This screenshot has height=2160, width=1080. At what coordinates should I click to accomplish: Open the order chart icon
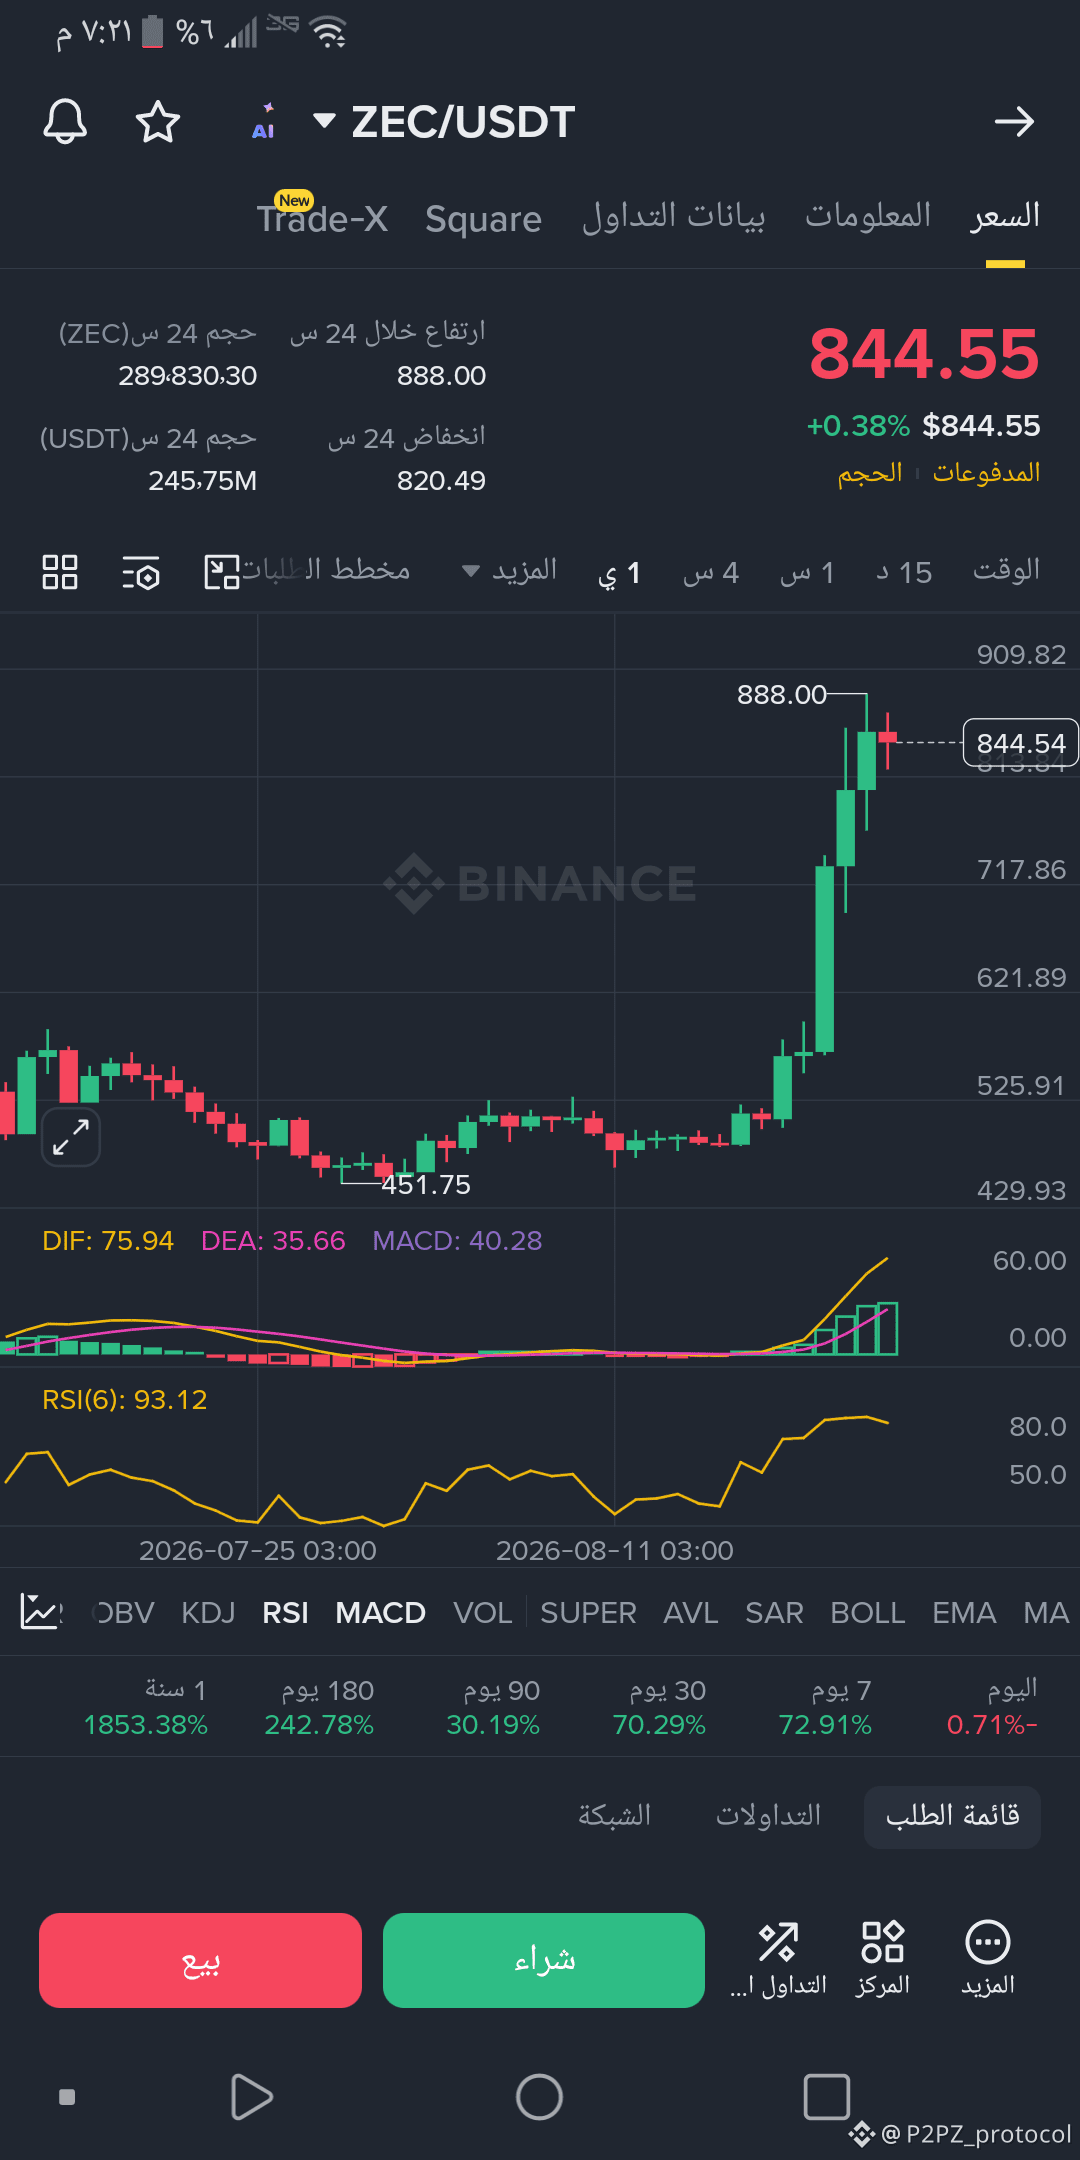222,572
